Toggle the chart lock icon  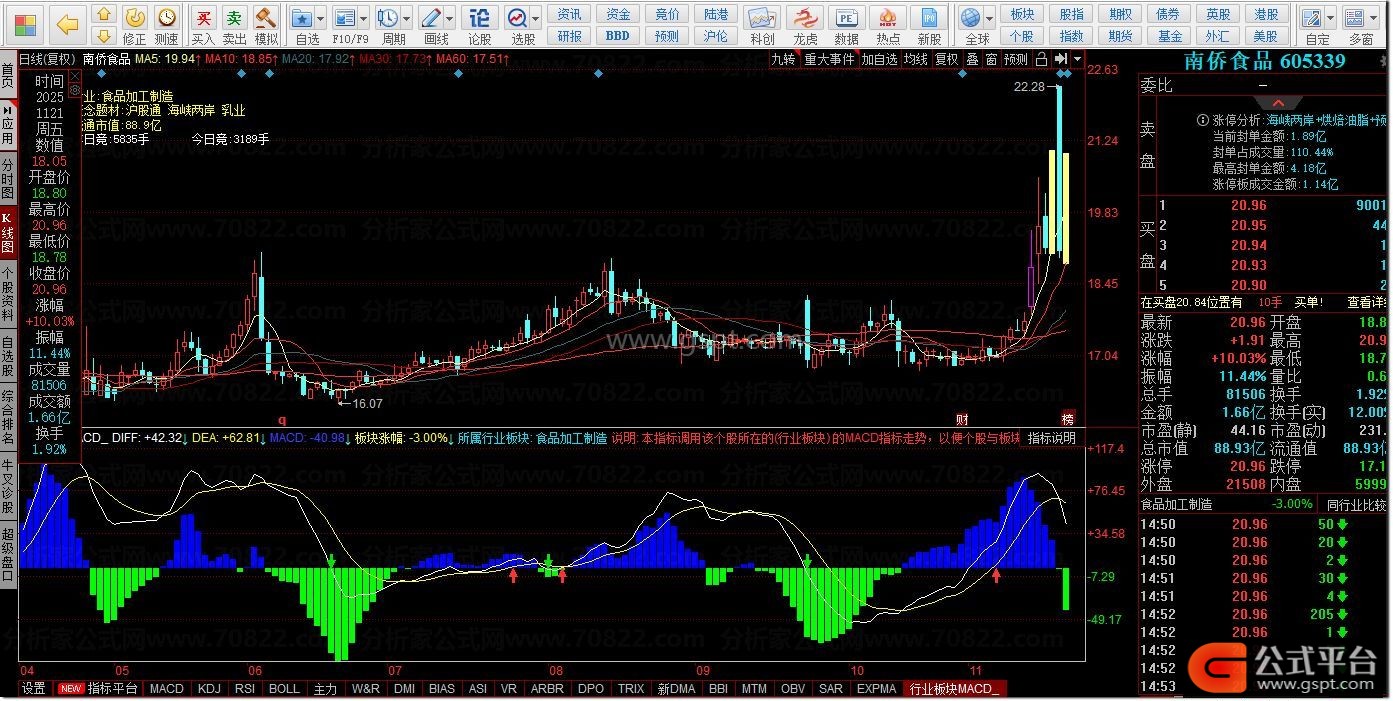click(1041, 59)
